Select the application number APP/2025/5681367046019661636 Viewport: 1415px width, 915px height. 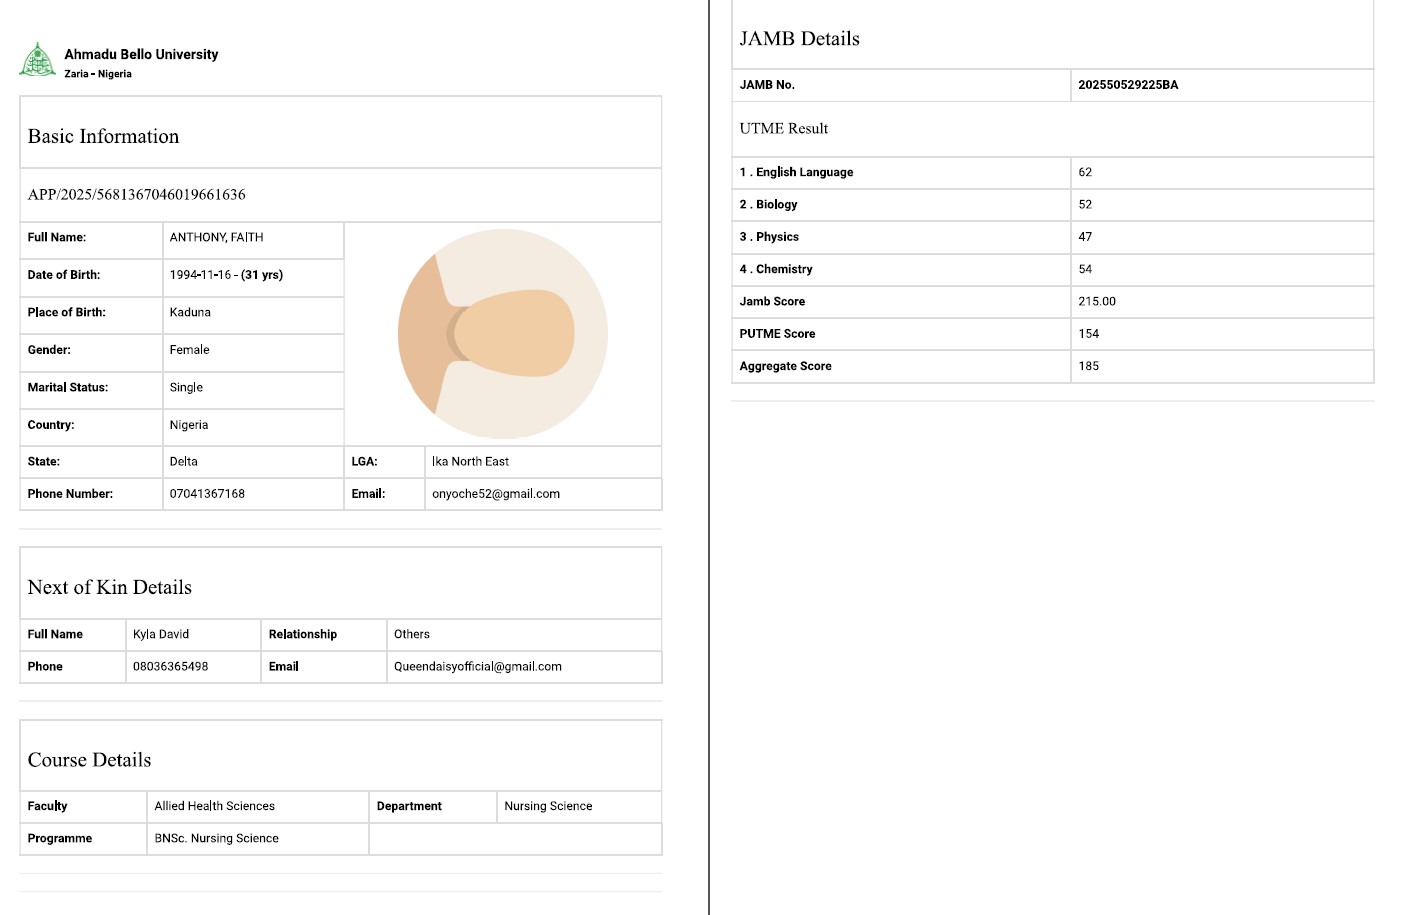[x=137, y=195]
